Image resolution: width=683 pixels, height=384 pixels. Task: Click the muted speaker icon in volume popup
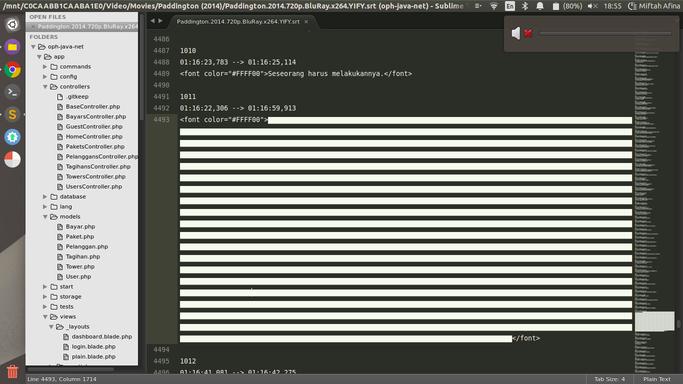[x=521, y=33]
